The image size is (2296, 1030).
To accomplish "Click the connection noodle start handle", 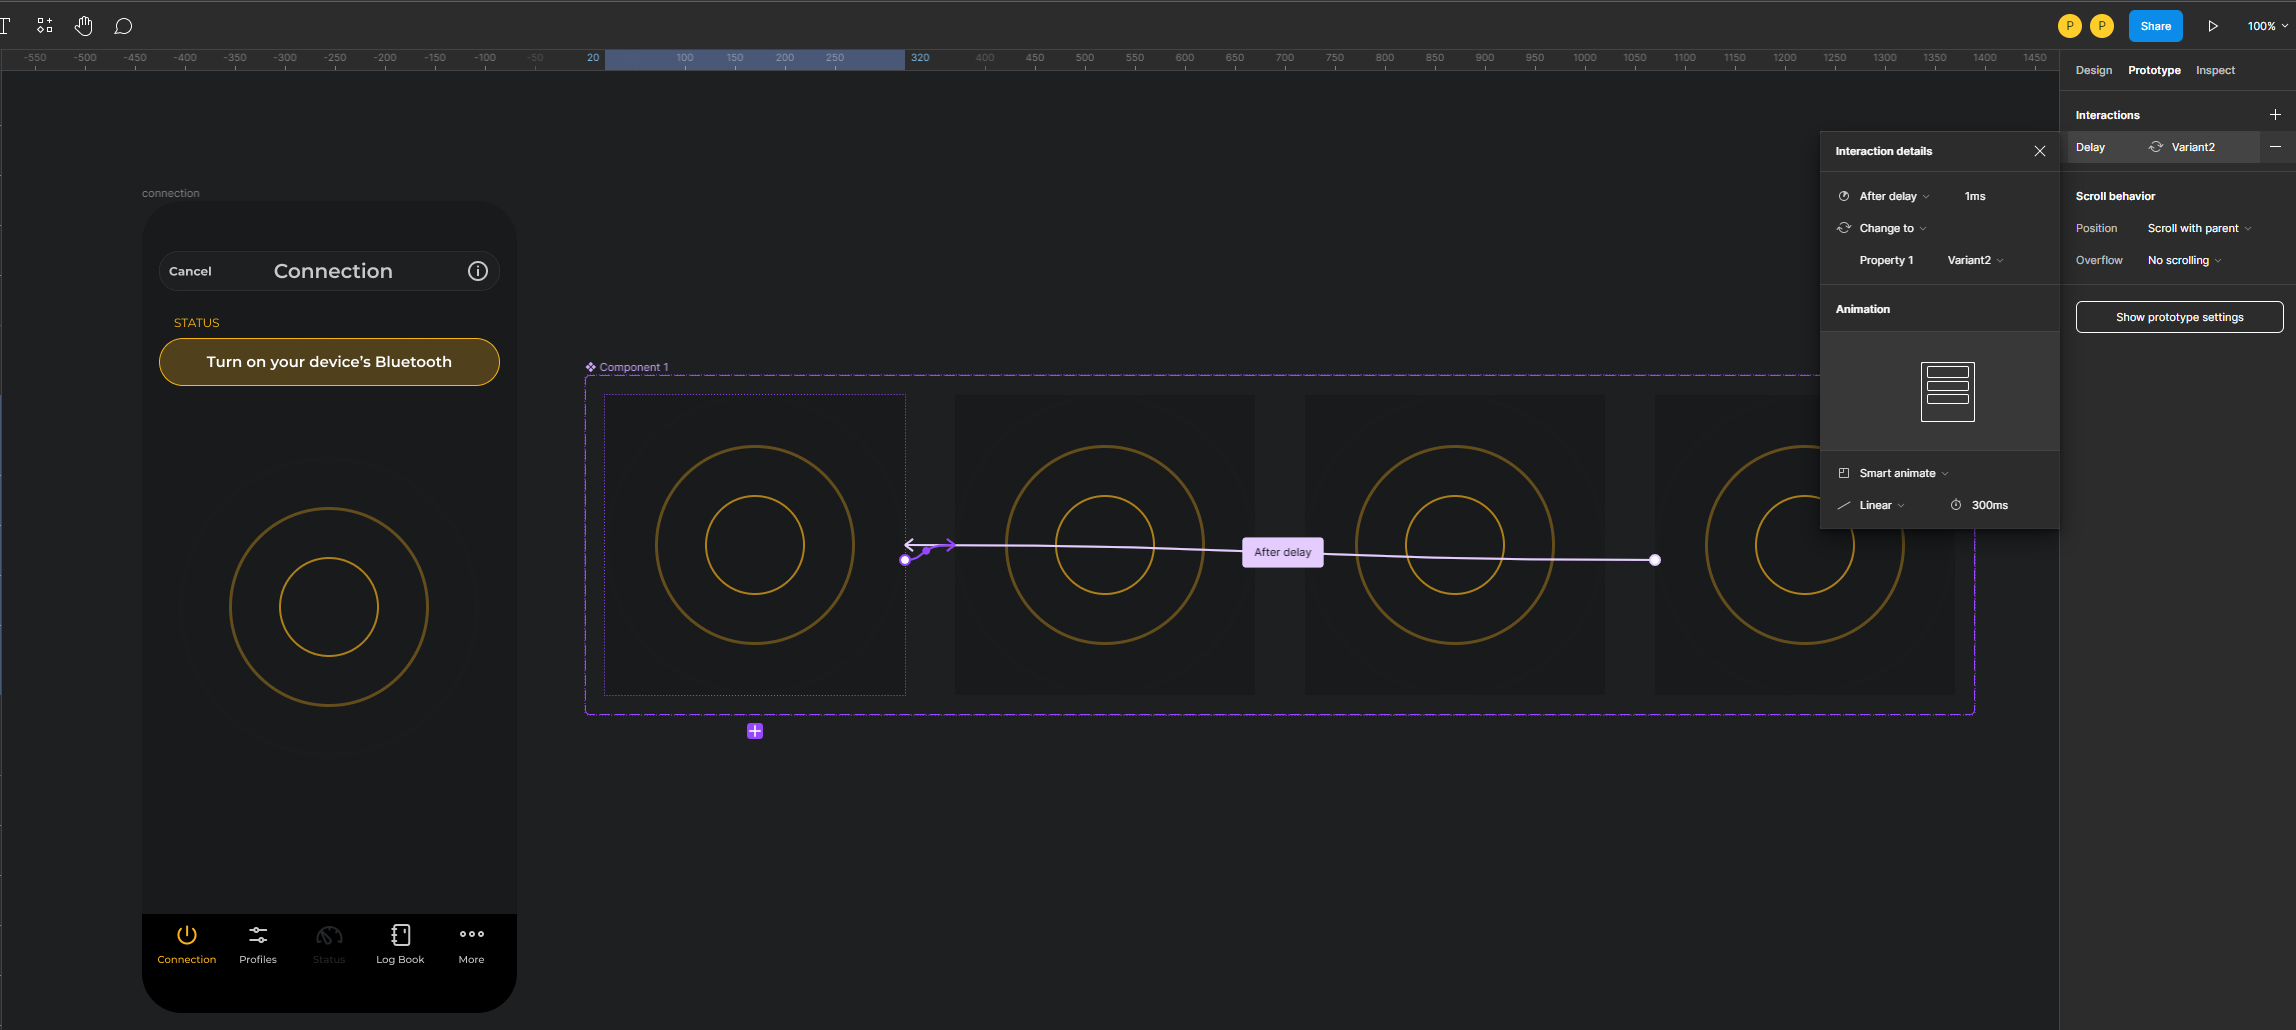I will click(x=905, y=560).
